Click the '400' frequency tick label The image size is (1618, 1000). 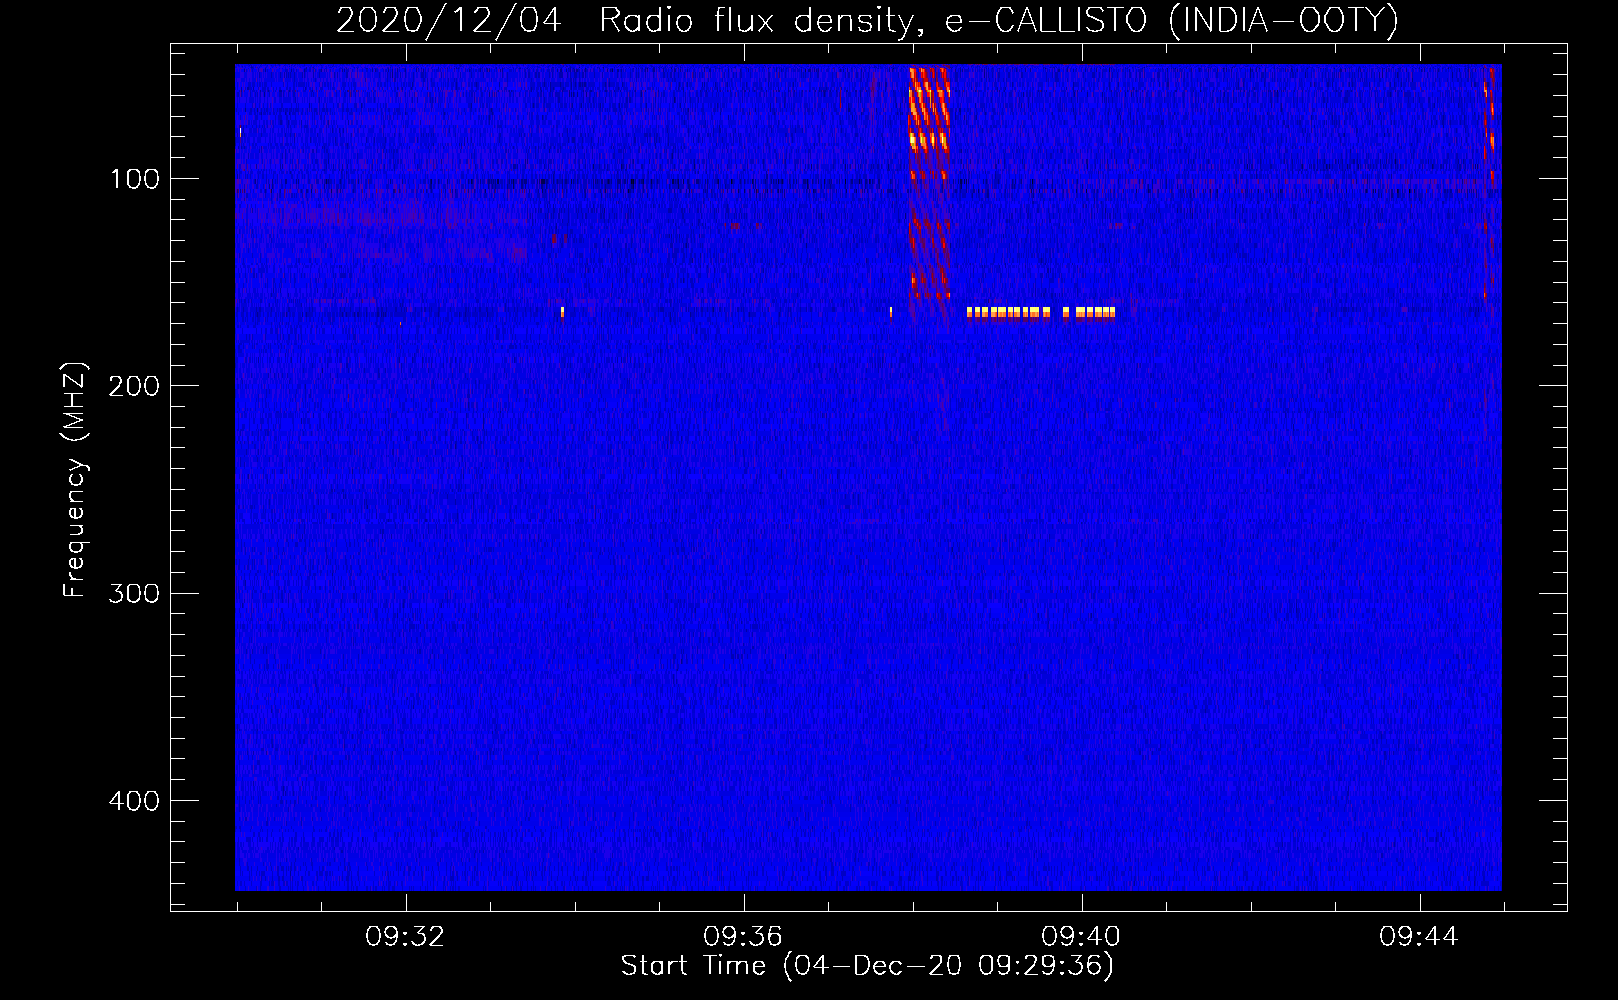(x=134, y=801)
